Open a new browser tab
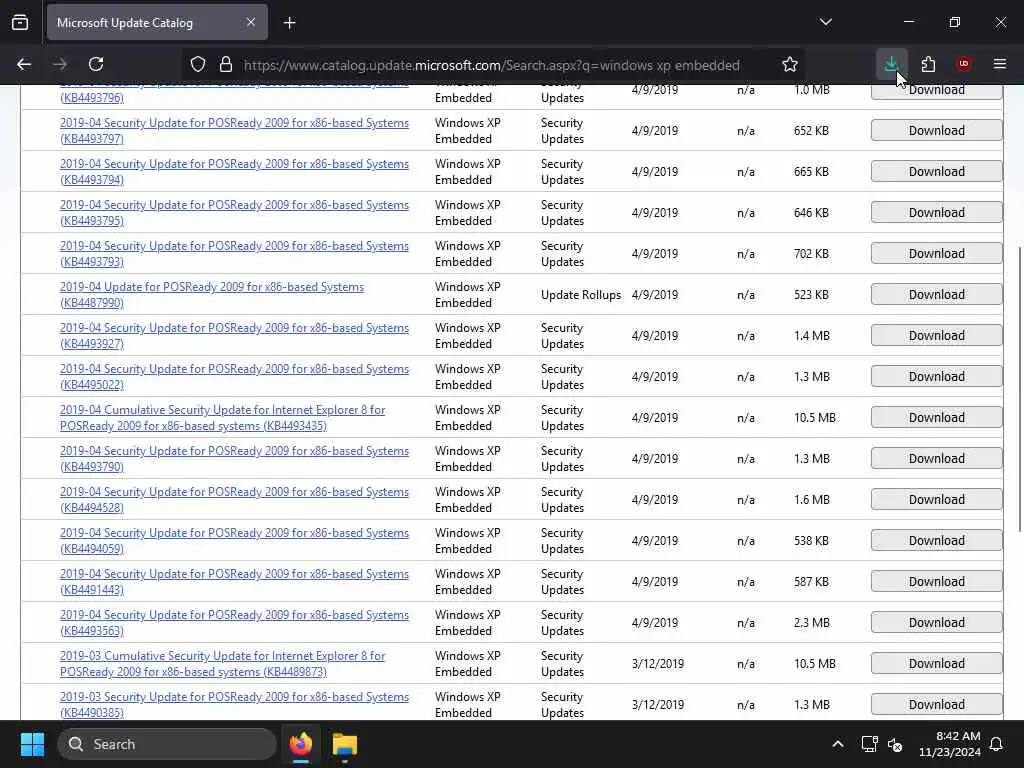 tap(289, 23)
